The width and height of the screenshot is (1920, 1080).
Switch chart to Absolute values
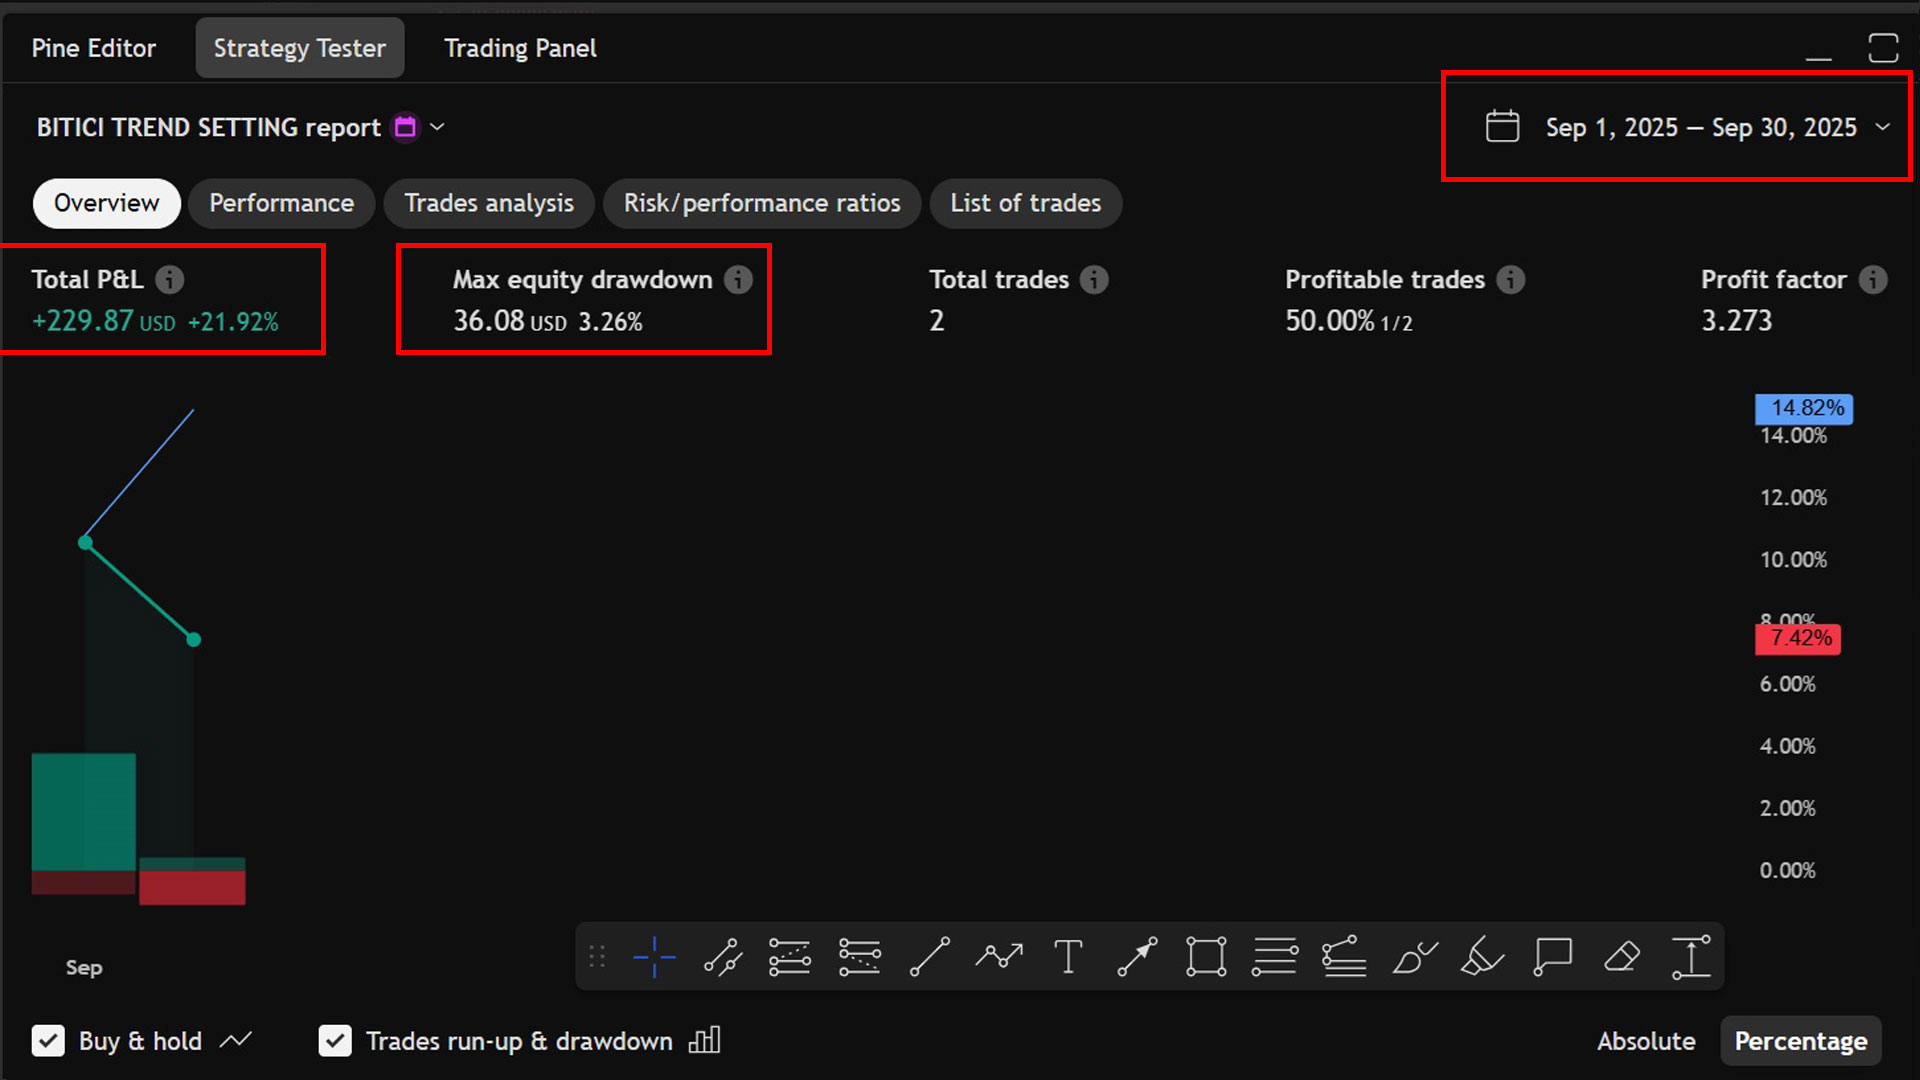tap(1645, 1041)
